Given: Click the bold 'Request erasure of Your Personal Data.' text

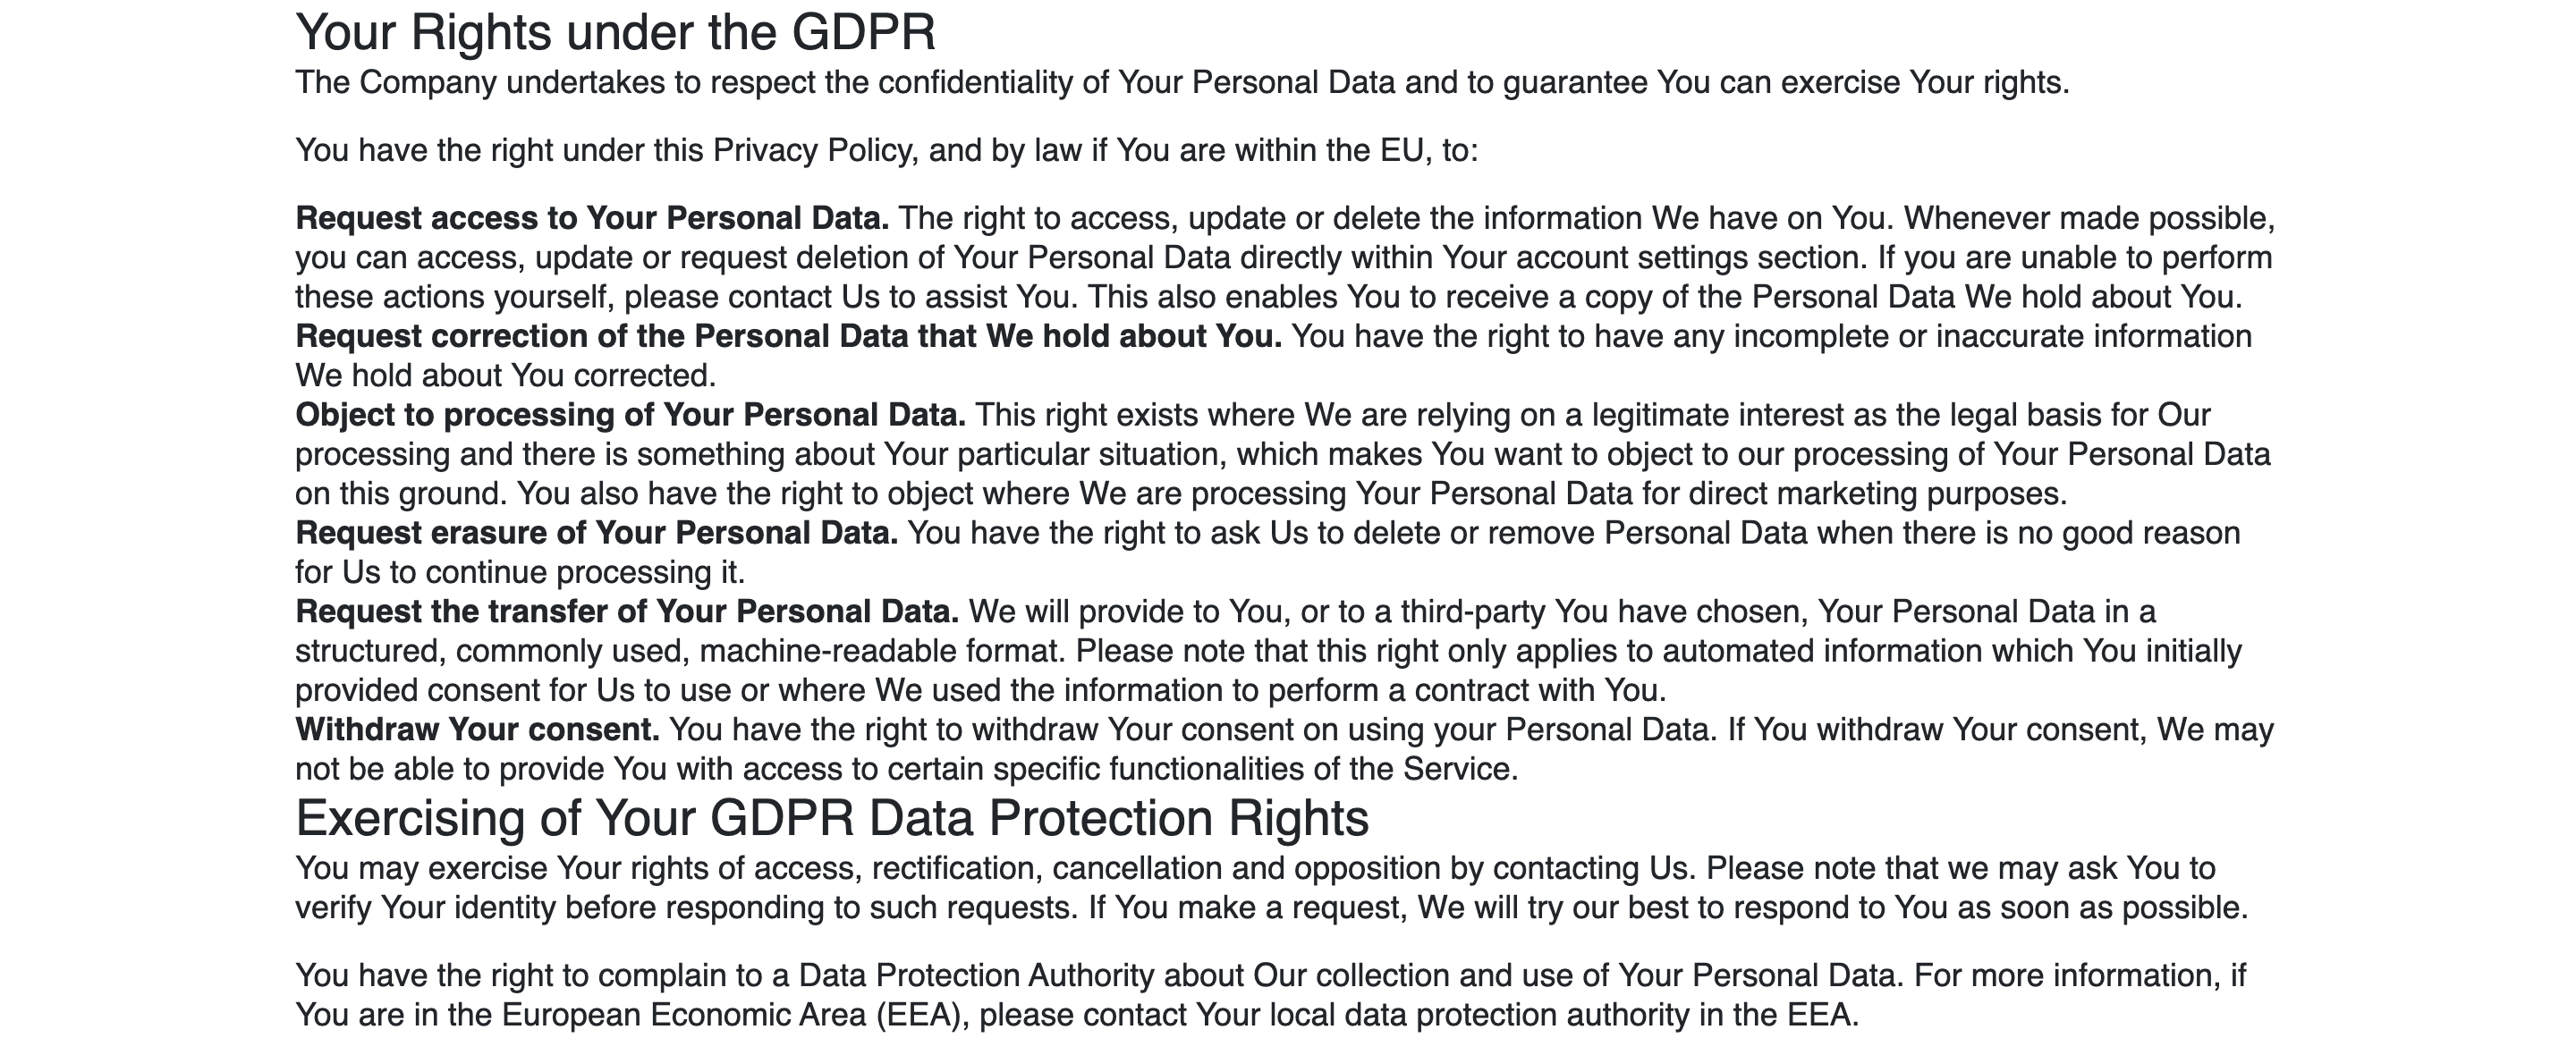Looking at the screenshot, I should pos(596,533).
